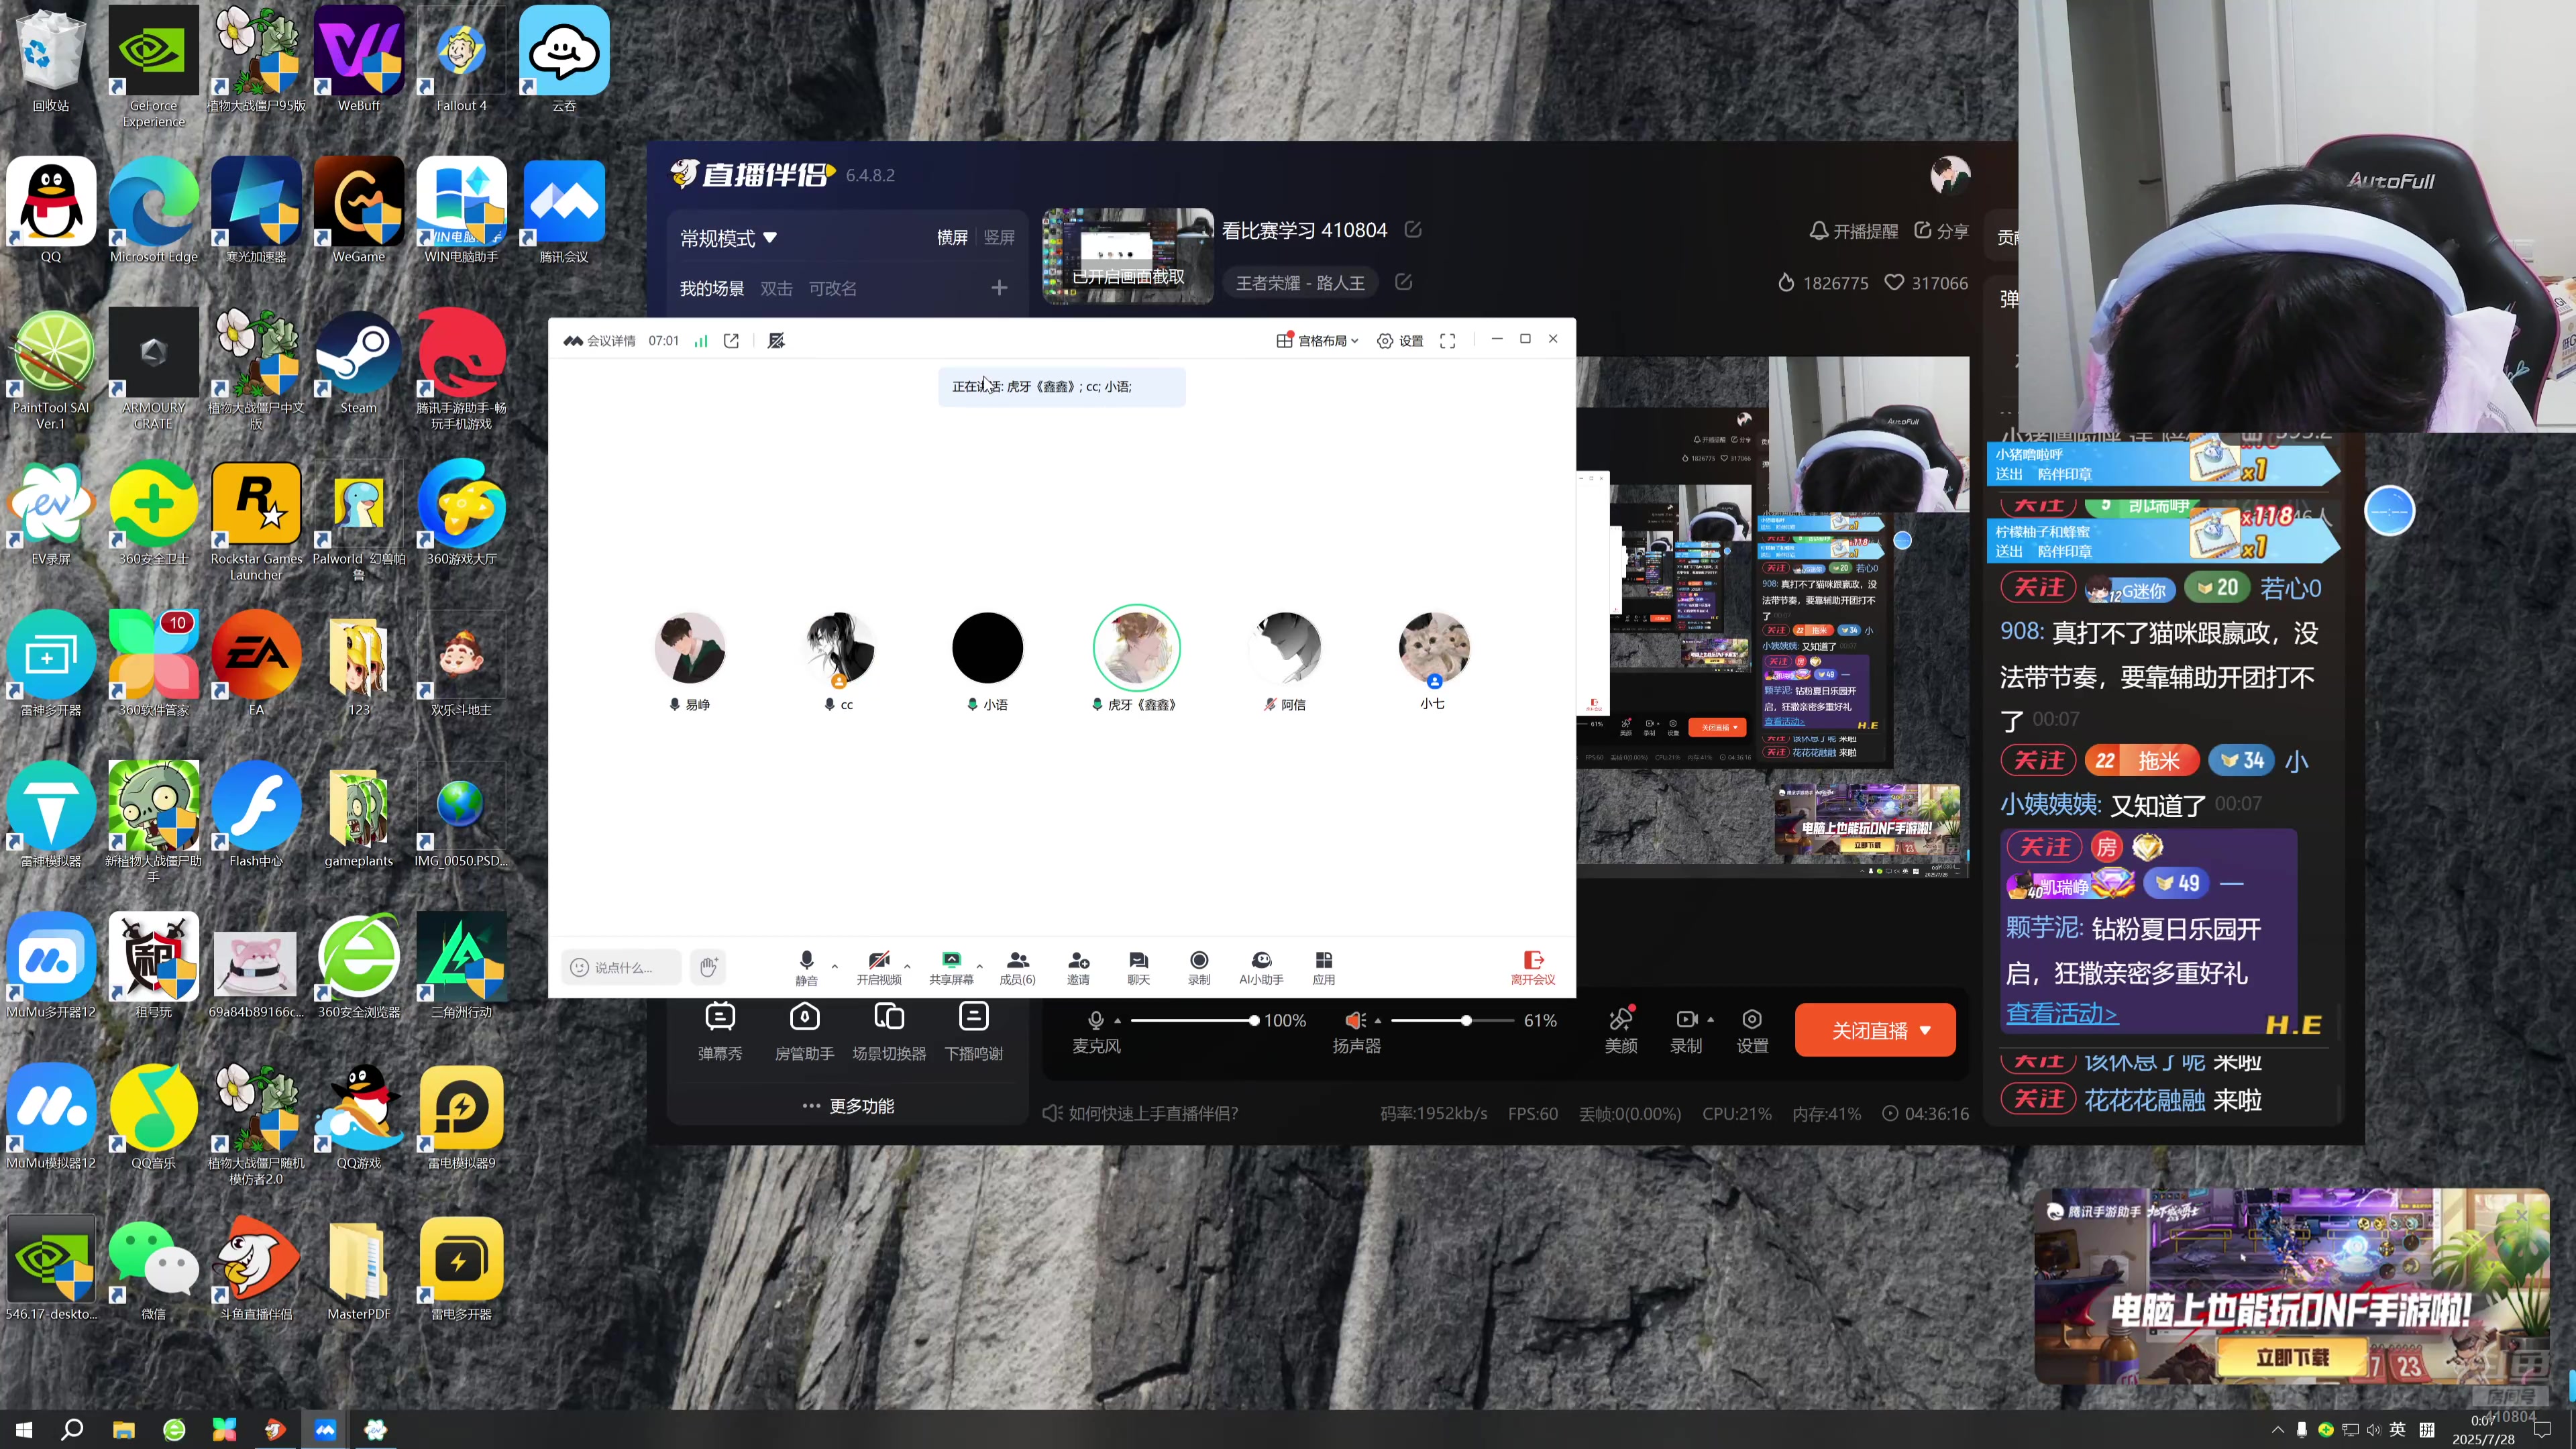Open 场景切换器 scene switcher
Screen dimensions: 2576x1449
pos(889,1031)
